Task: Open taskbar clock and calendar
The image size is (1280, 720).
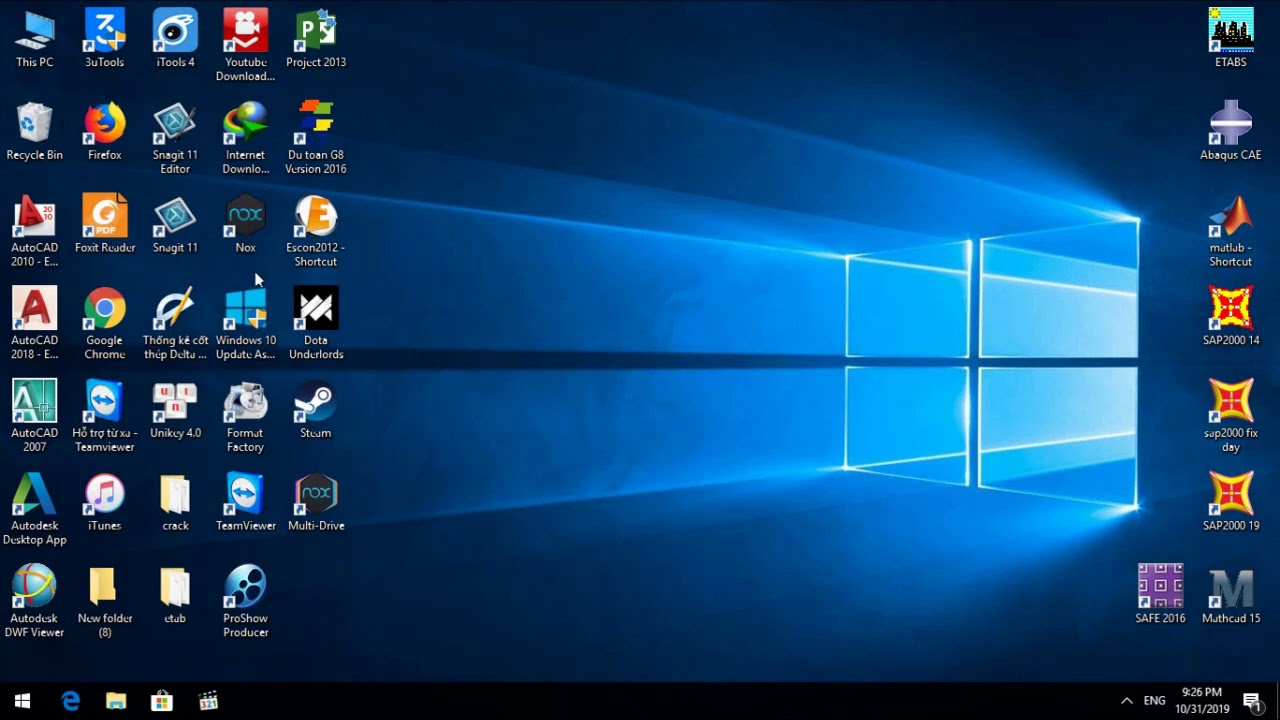Action: tap(1202, 701)
